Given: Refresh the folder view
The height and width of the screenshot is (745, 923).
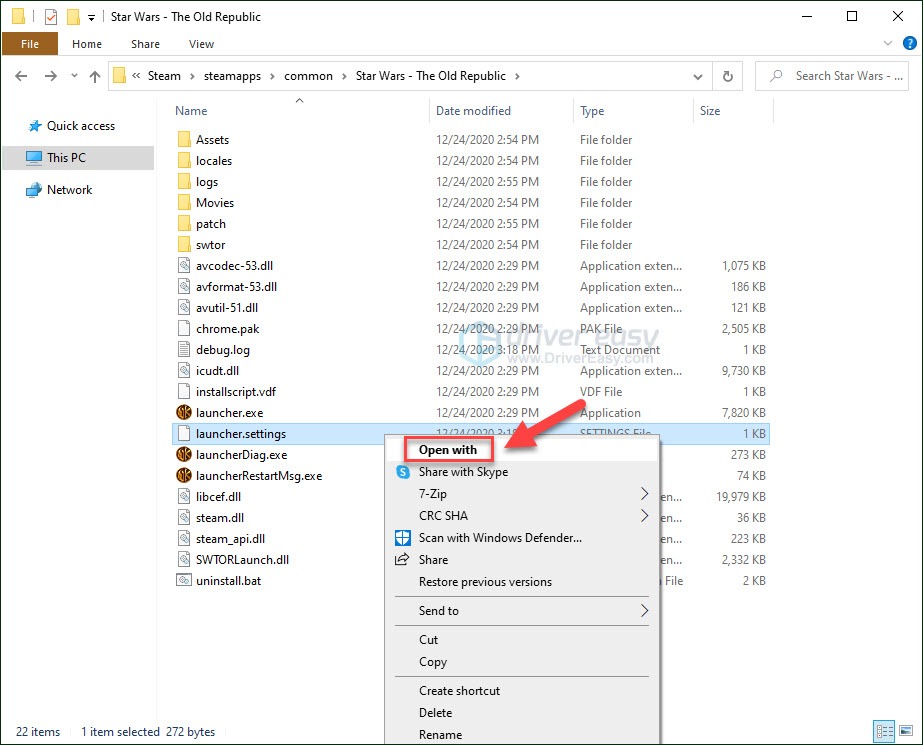Looking at the screenshot, I should coord(728,76).
